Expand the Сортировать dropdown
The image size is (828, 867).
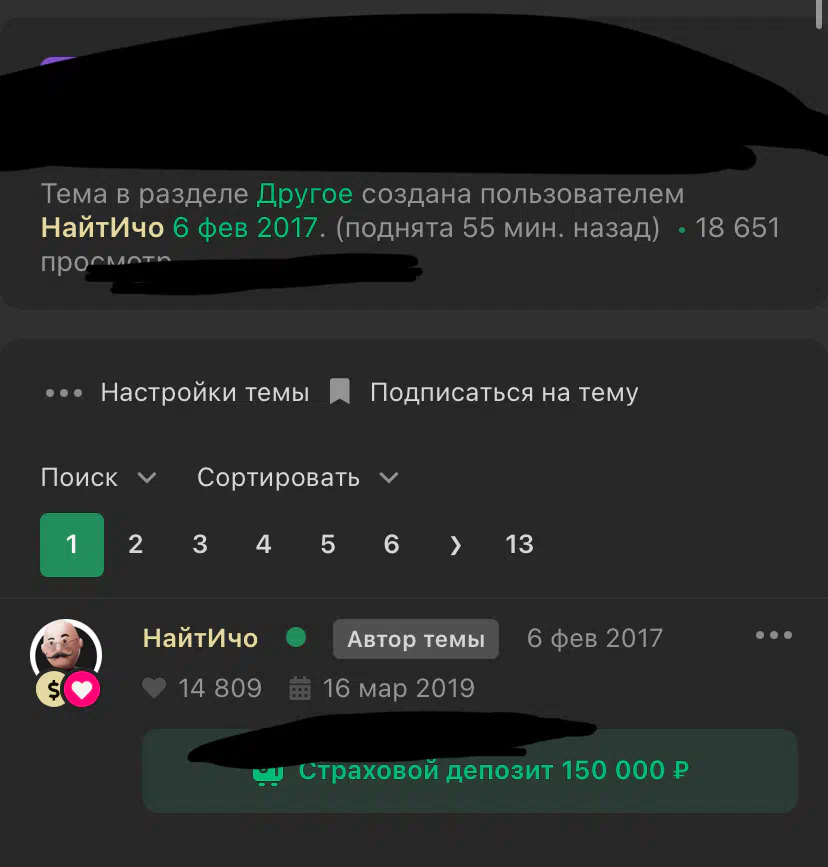coord(298,477)
